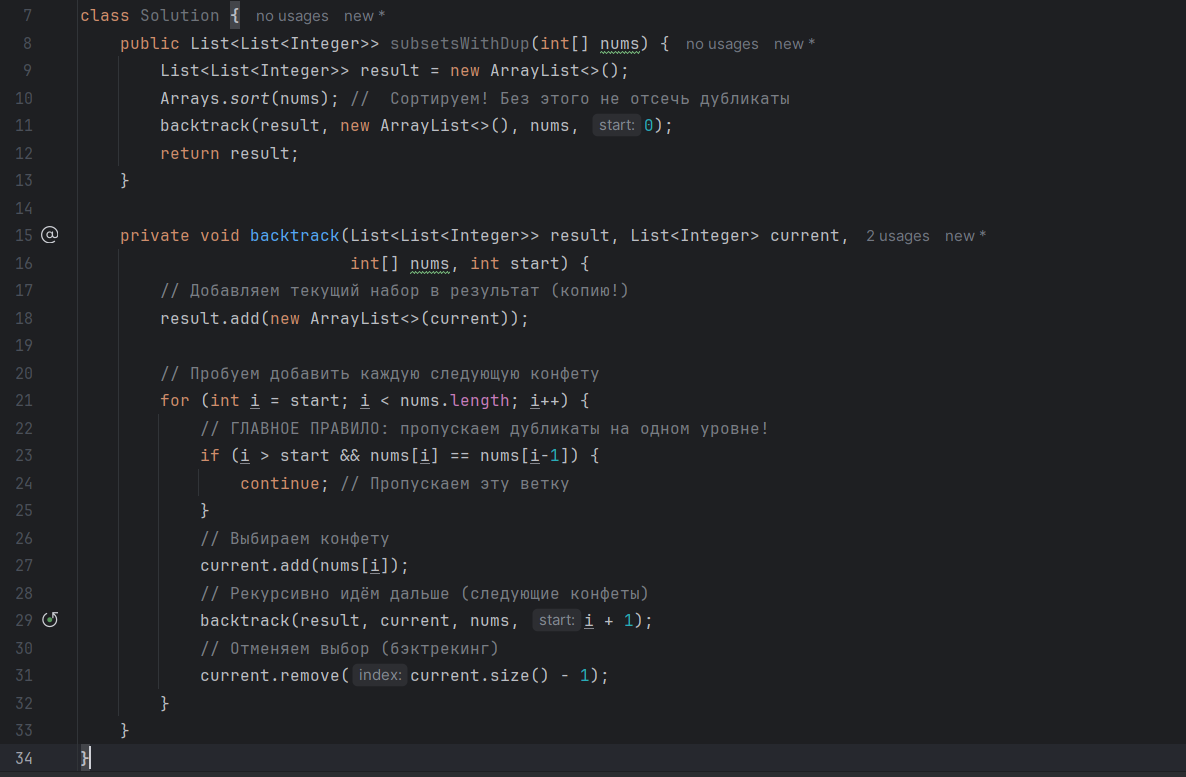Click the 'start:' parameter hint on line 29
Image resolution: width=1186 pixels, height=777 pixels.
pos(556,620)
